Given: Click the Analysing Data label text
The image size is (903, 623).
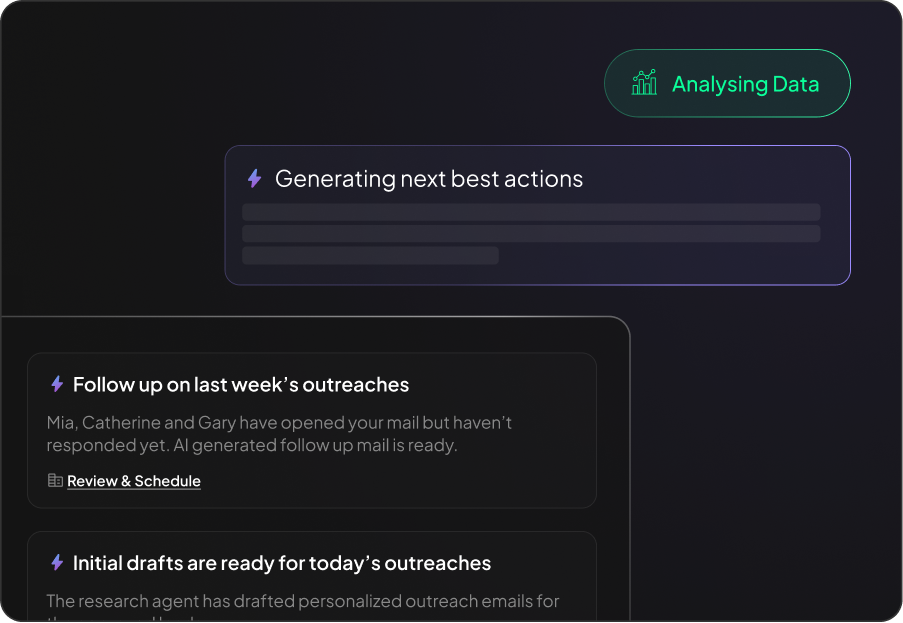Looking at the screenshot, I should [x=745, y=84].
